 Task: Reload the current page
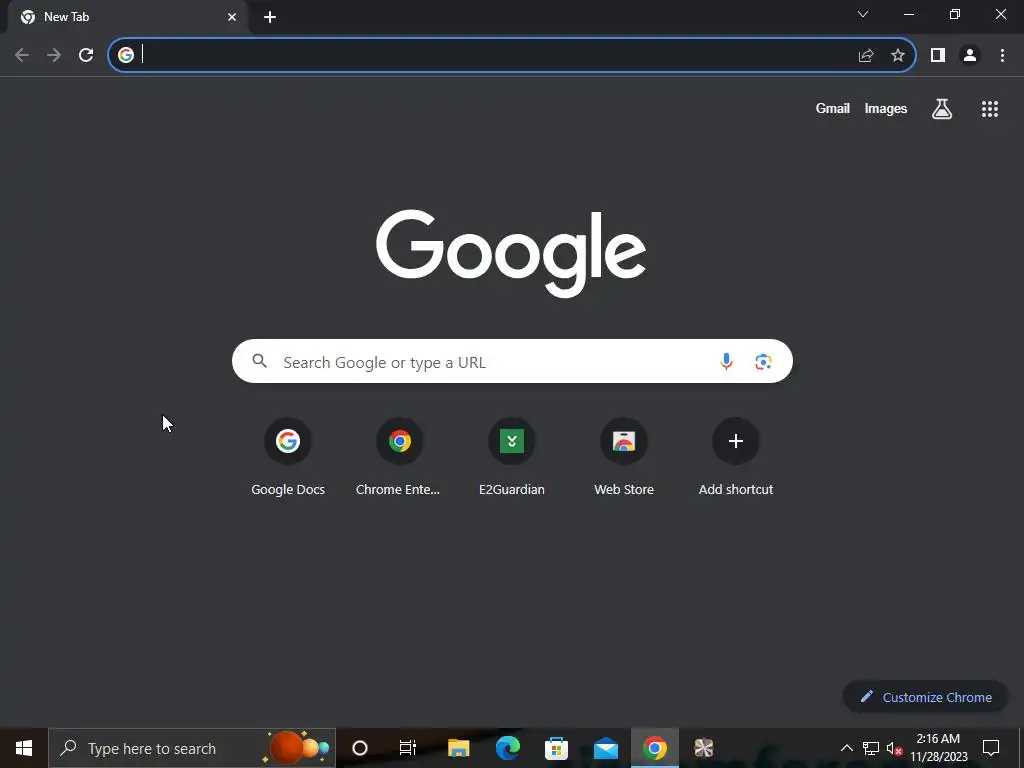[x=86, y=55]
